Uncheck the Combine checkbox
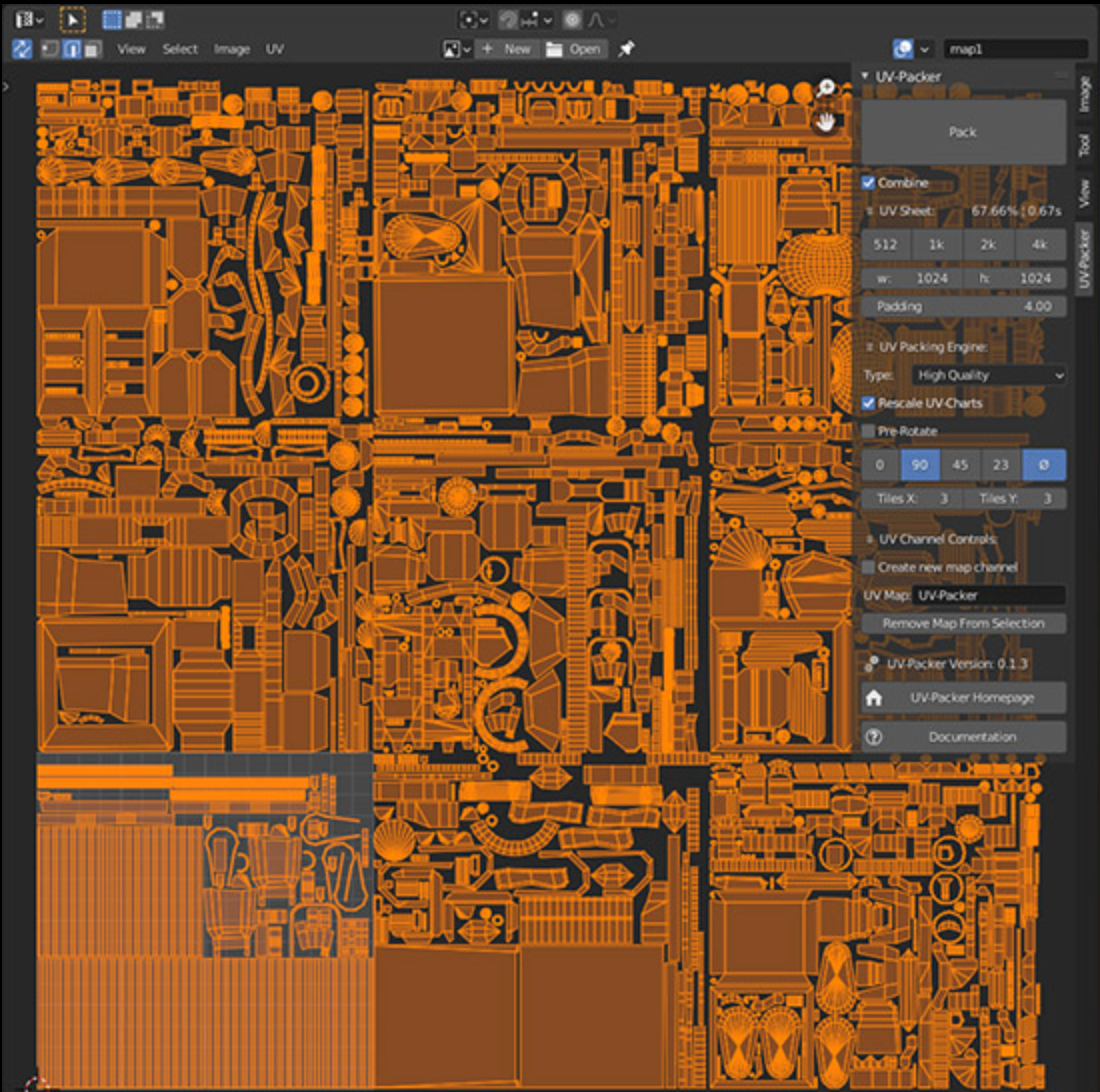 click(x=868, y=183)
